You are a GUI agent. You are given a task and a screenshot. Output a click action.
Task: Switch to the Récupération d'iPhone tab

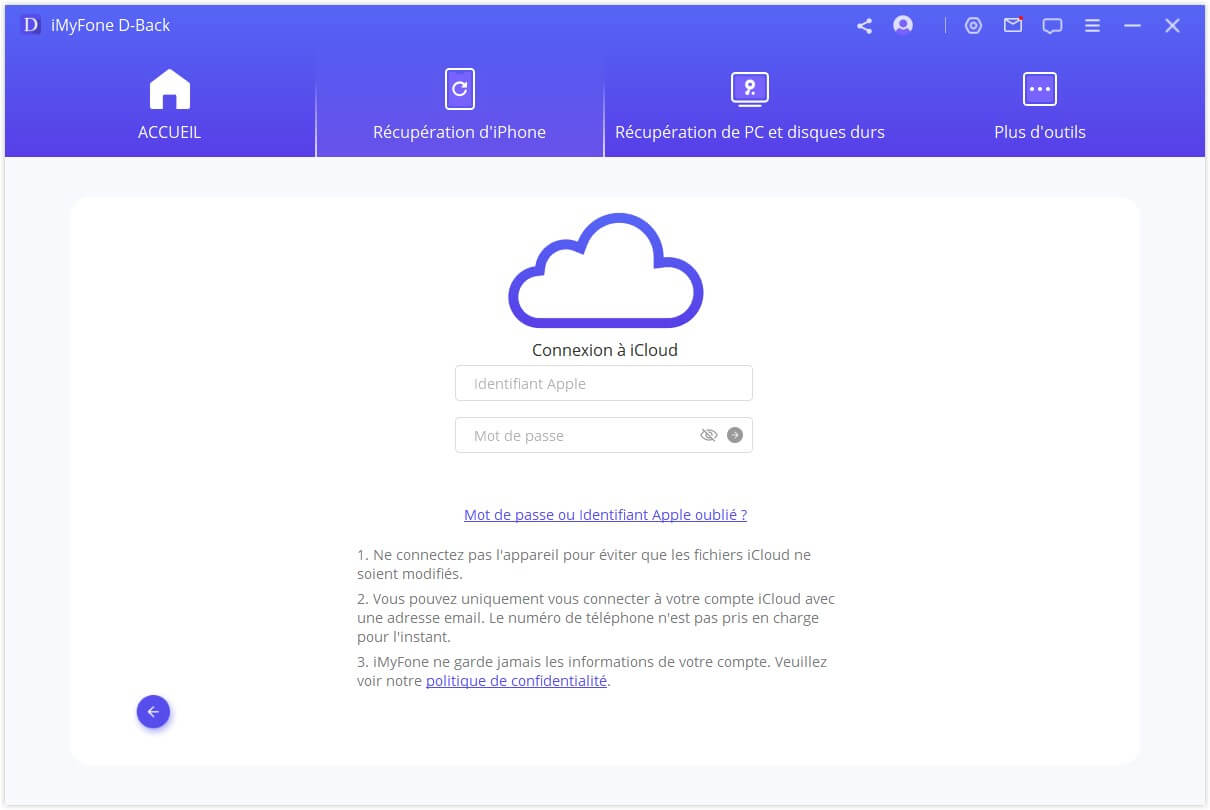click(459, 131)
